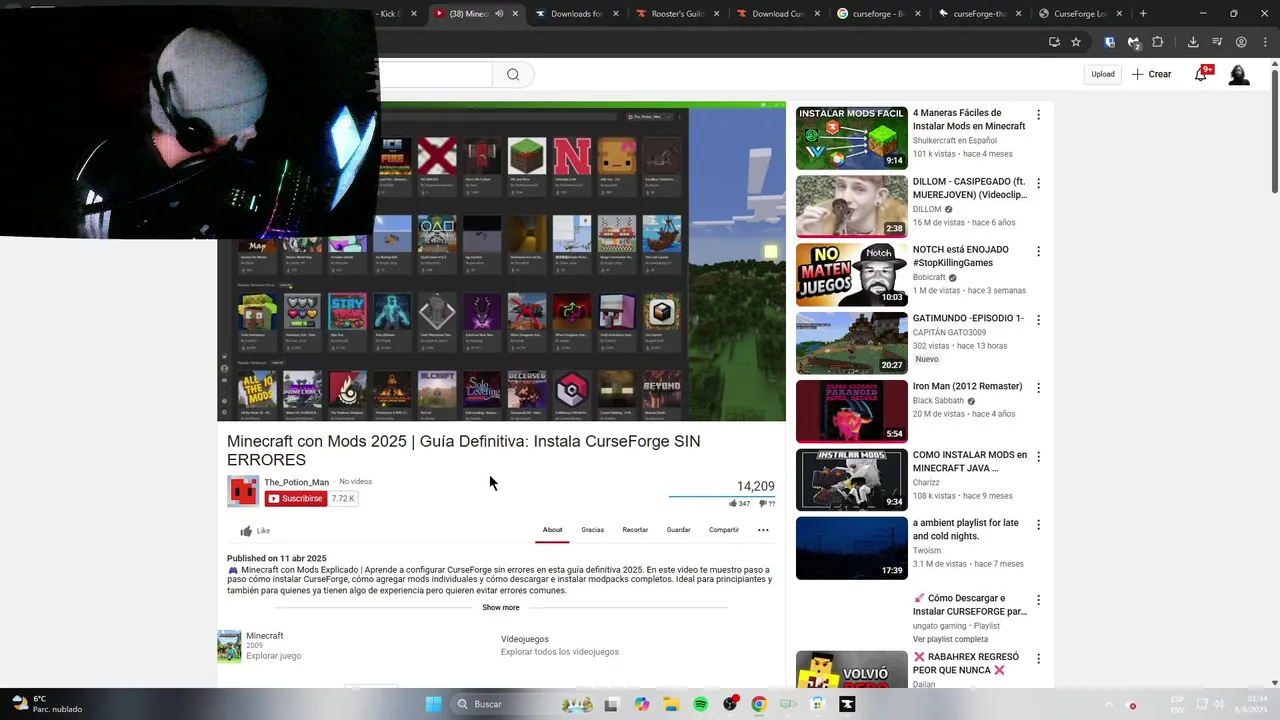This screenshot has height=720, width=1280.
Task: Open File Explorer from the taskbar
Action: [x=671, y=704]
